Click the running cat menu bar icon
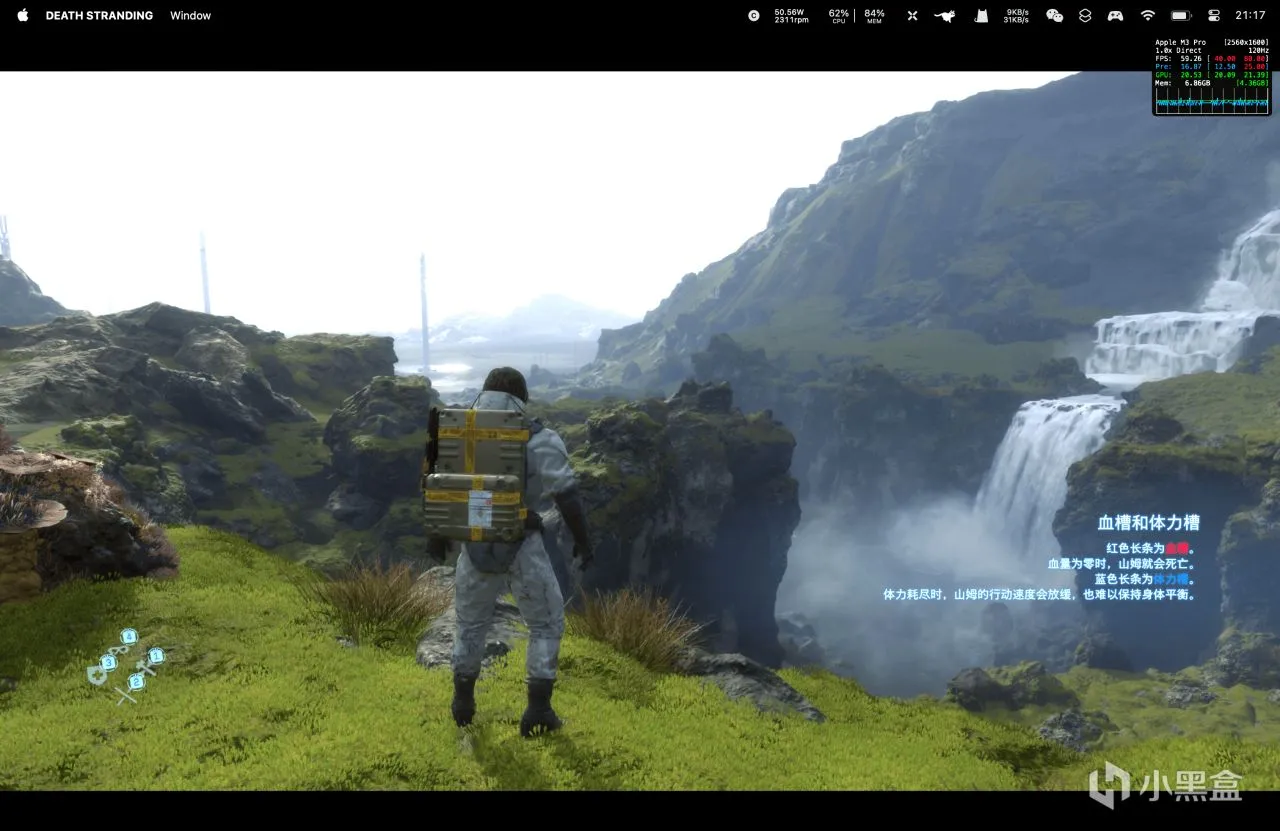This screenshot has width=1280, height=831. point(944,16)
